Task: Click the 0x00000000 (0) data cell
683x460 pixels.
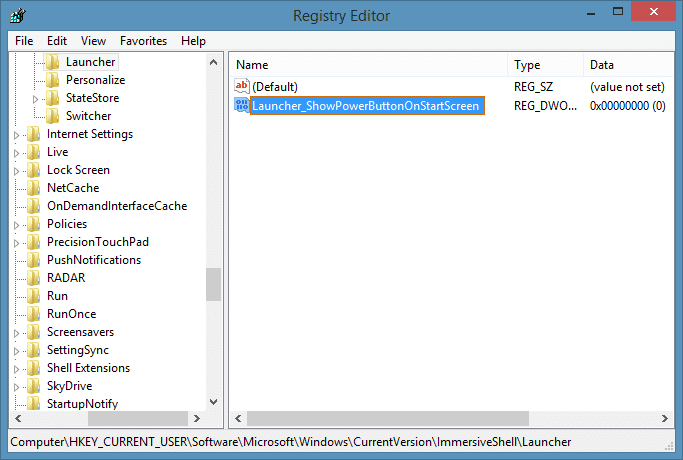Action: pyautogui.click(x=628, y=106)
